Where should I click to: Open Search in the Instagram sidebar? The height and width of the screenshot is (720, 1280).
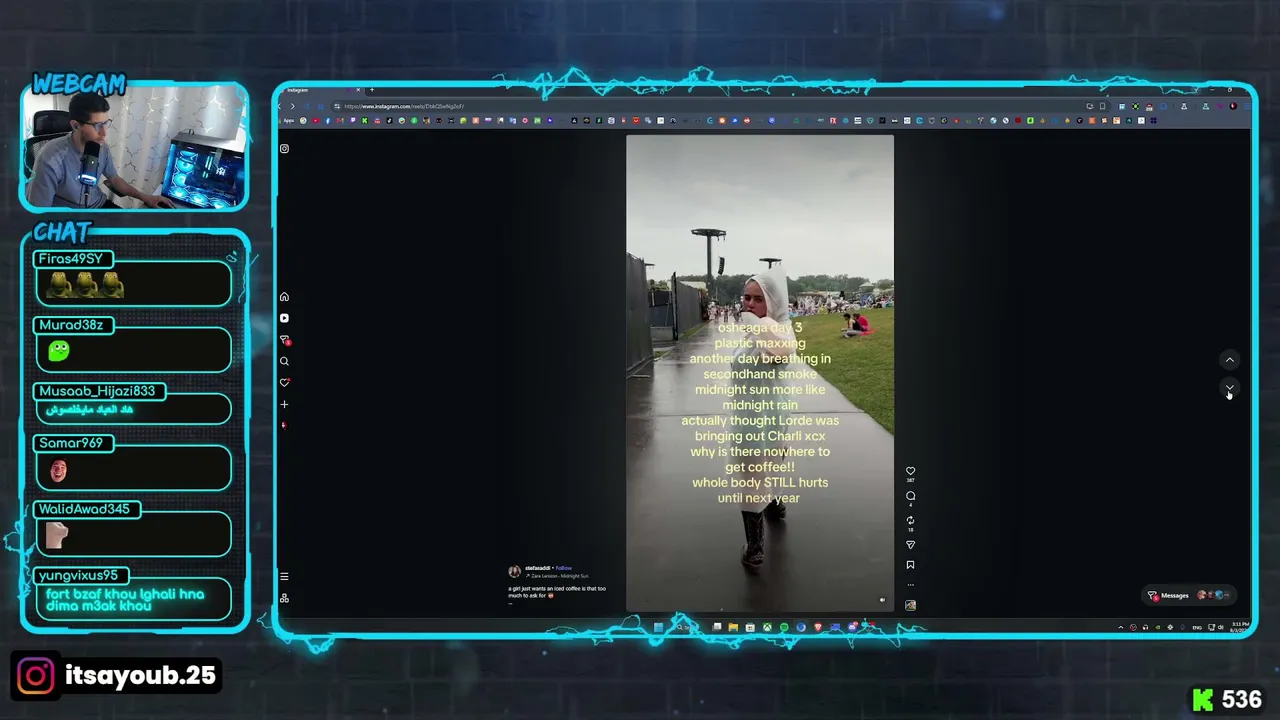point(284,361)
